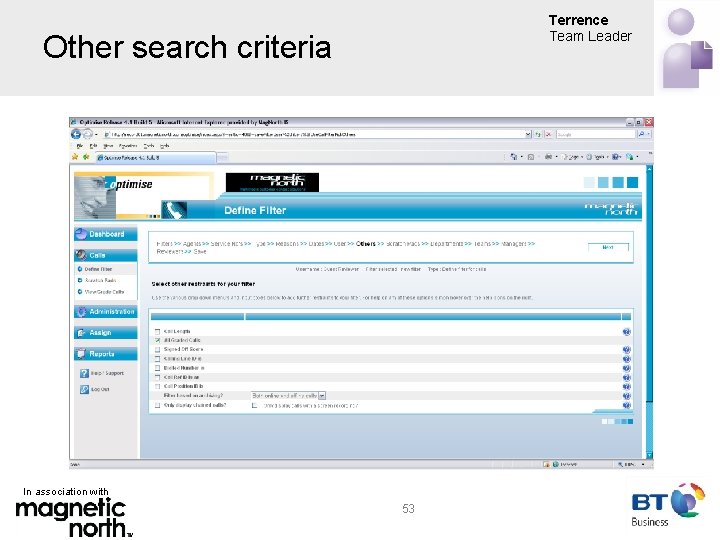
Task: Go to the Departments step in the breadcrumb
Action: click(x=446, y=244)
